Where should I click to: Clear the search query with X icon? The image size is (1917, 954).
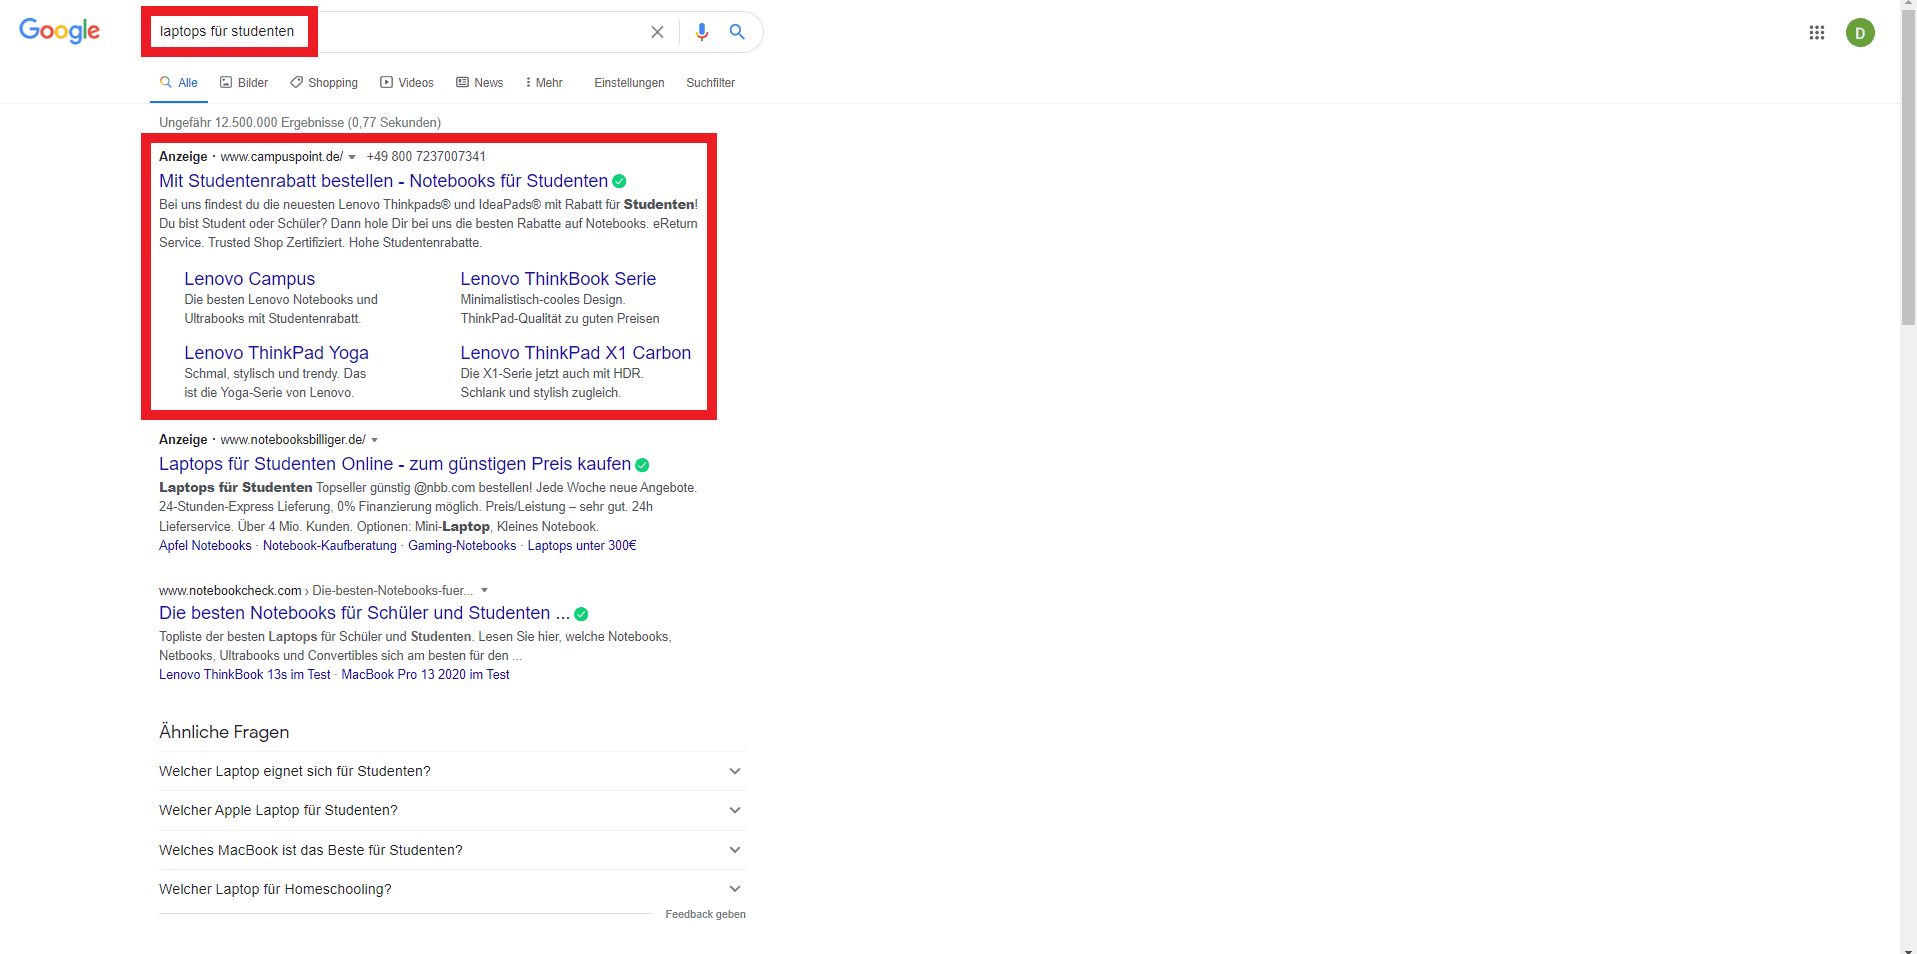(657, 32)
